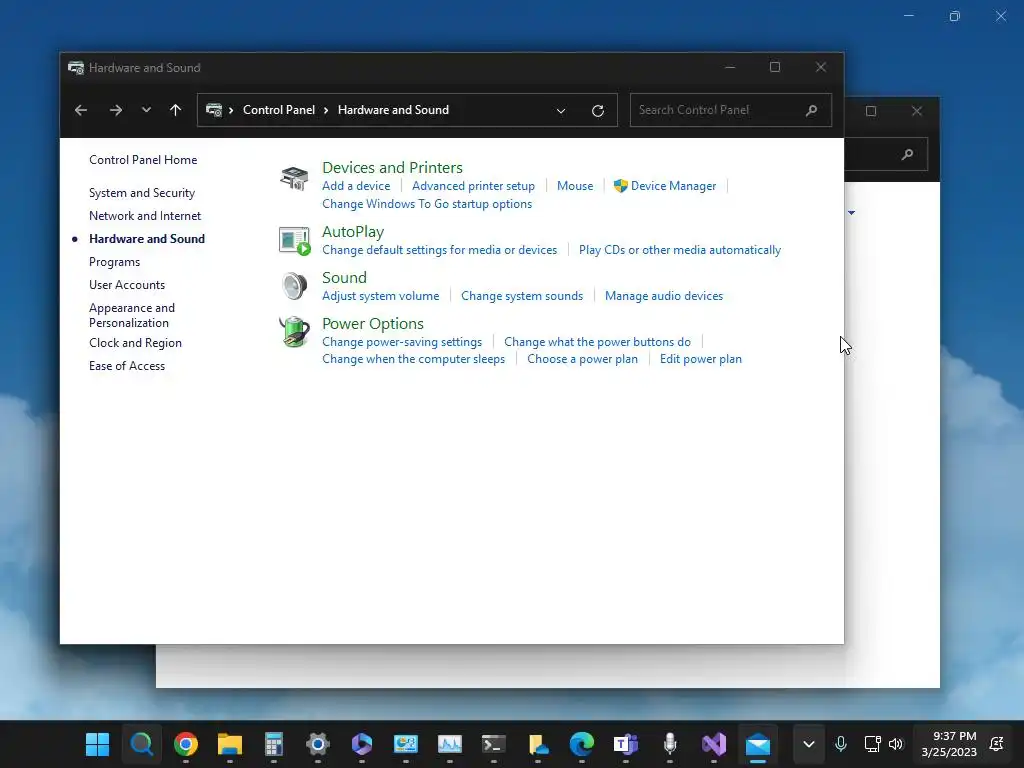Open Mouse settings link

pyautogui.click(x=575, y=186)
